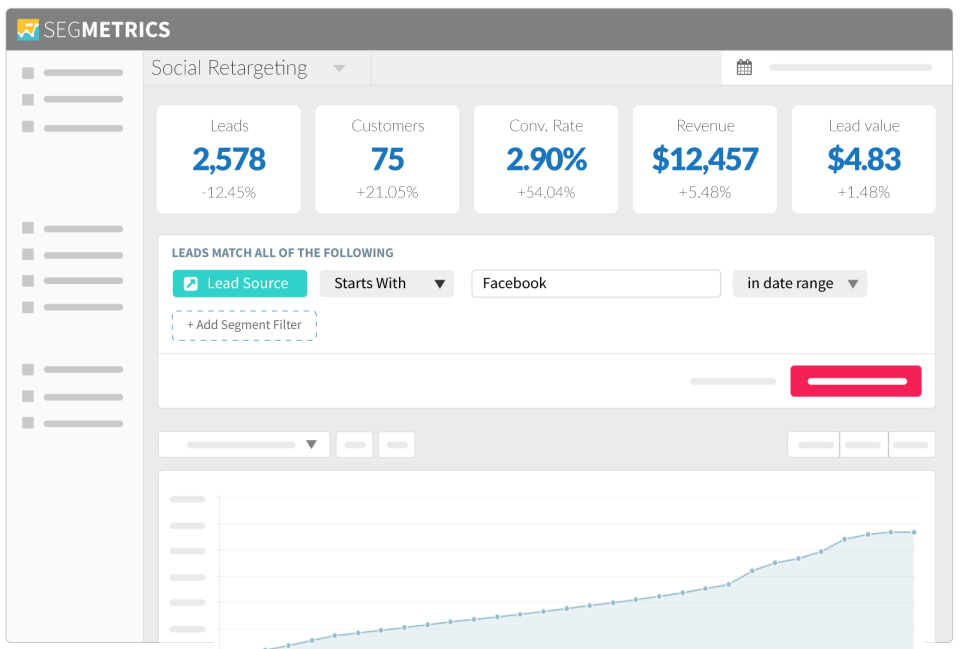The height and width of the screenshot is (649, 960).
Task: Click the bottom sidebar navigation icon
Action: coord(29,423)
